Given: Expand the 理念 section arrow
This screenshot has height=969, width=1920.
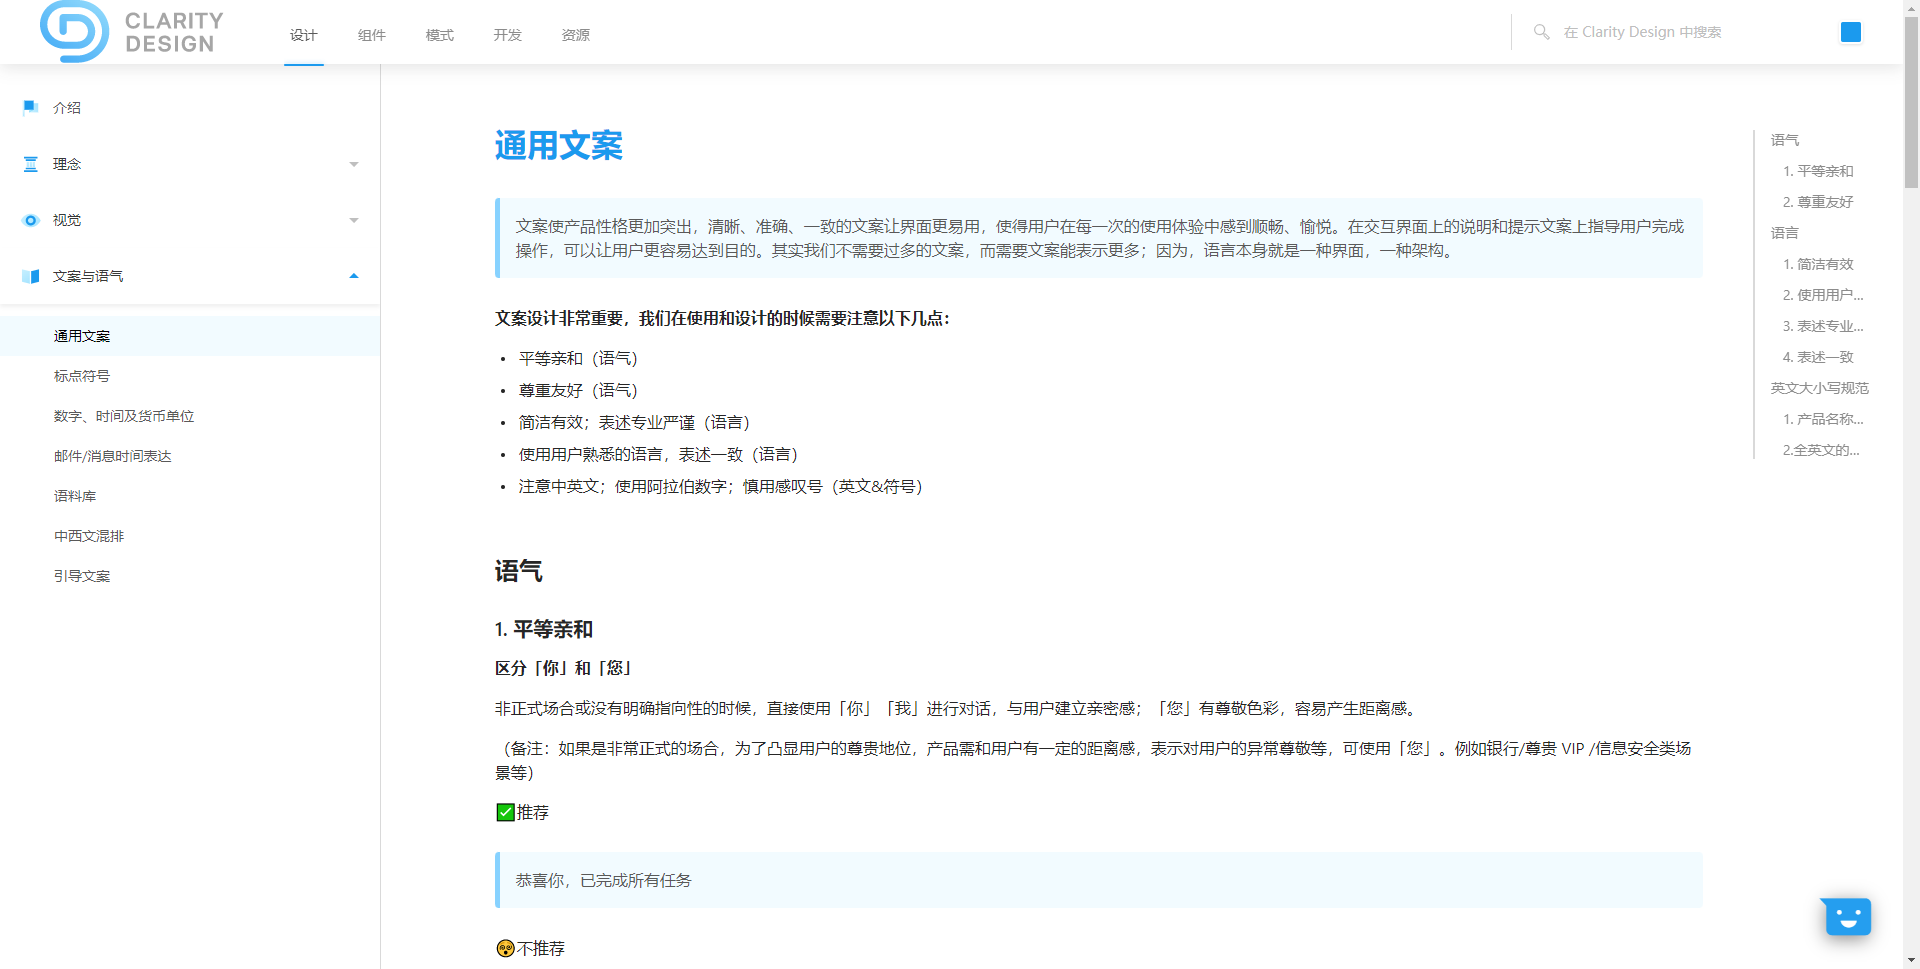Looking at the screenshot, I should click(x=354, y=164).
